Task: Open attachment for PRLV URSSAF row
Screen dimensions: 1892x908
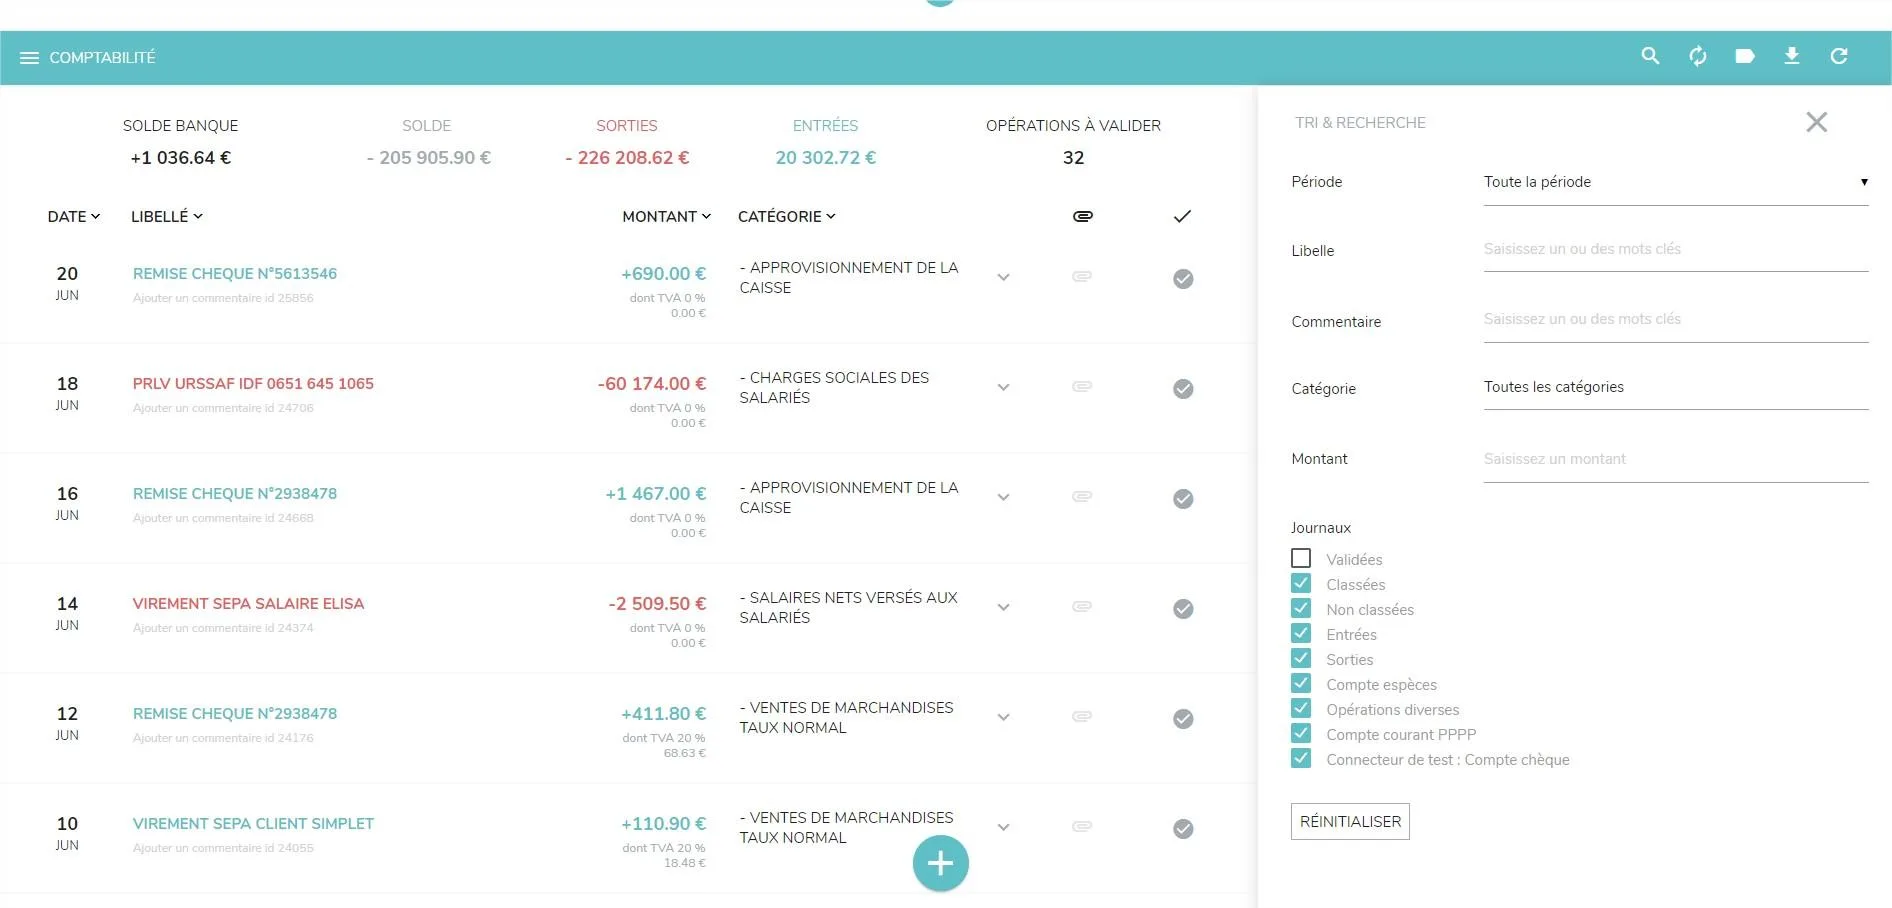Action: tap(1082, 386)
